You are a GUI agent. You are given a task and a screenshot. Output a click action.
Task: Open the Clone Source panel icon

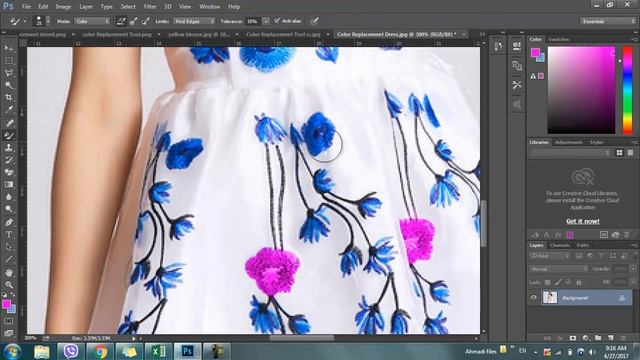point(517,65)
